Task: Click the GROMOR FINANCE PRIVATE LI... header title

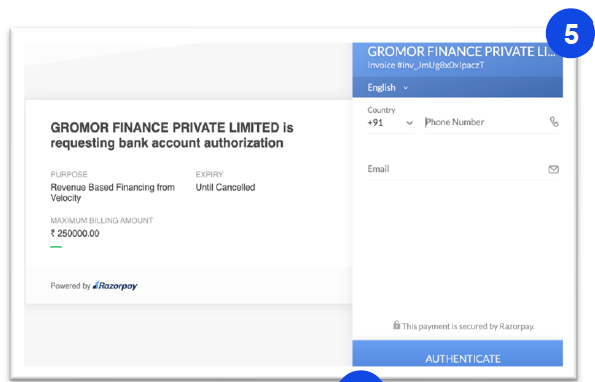Action: [461, 52]
